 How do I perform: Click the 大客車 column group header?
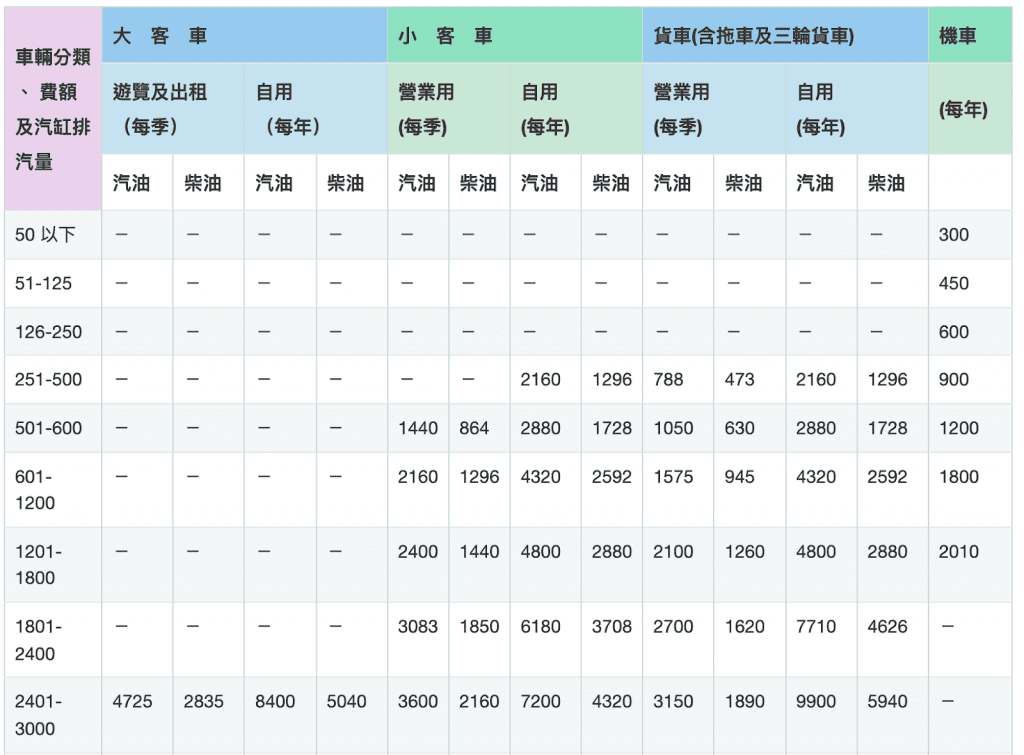tap(160, 36)
